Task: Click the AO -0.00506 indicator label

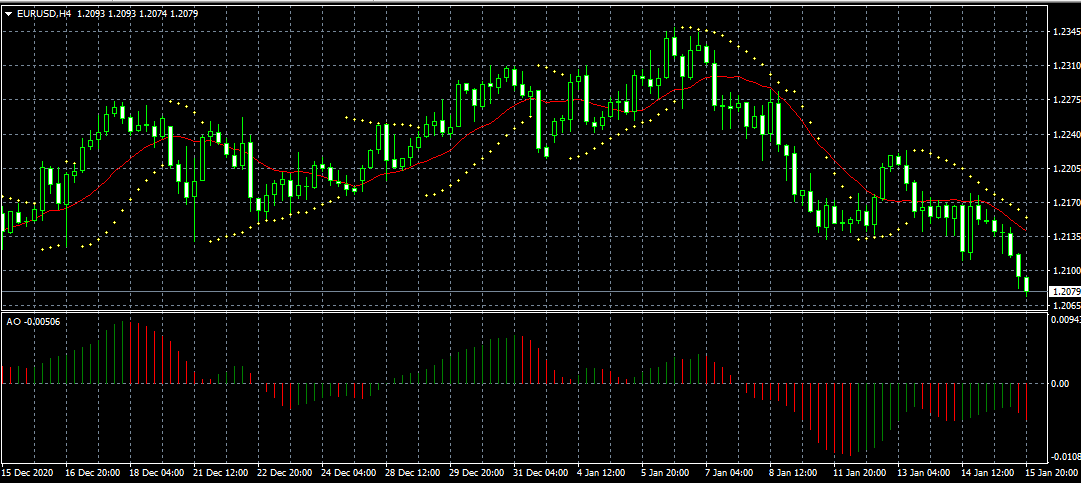Action: [32, 322]
